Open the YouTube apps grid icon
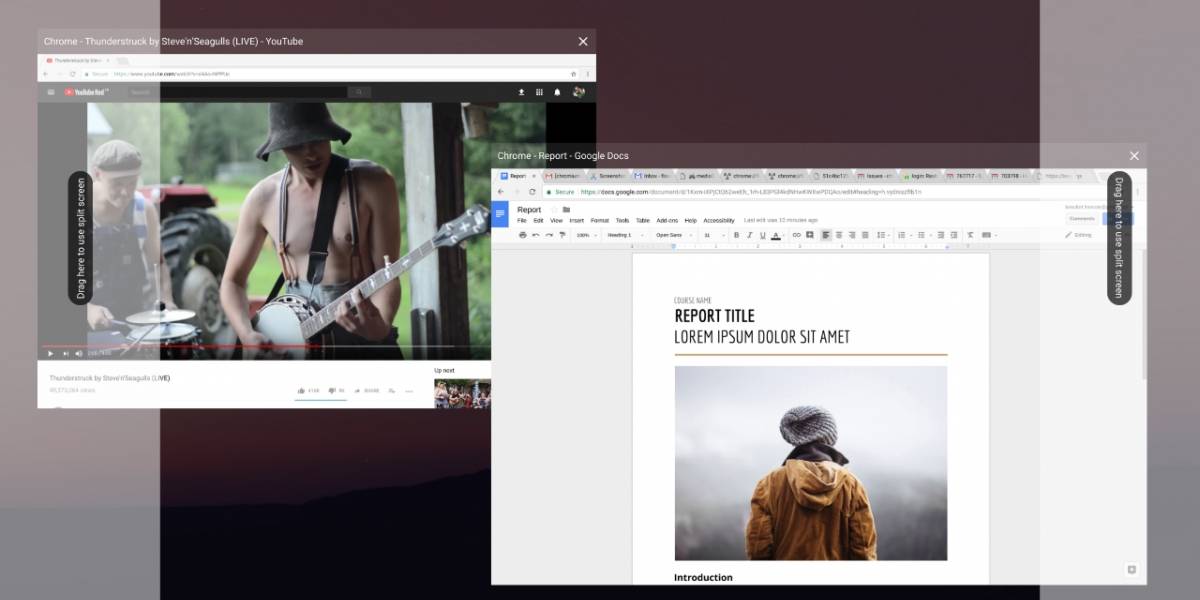 click(x=539, y=92)
